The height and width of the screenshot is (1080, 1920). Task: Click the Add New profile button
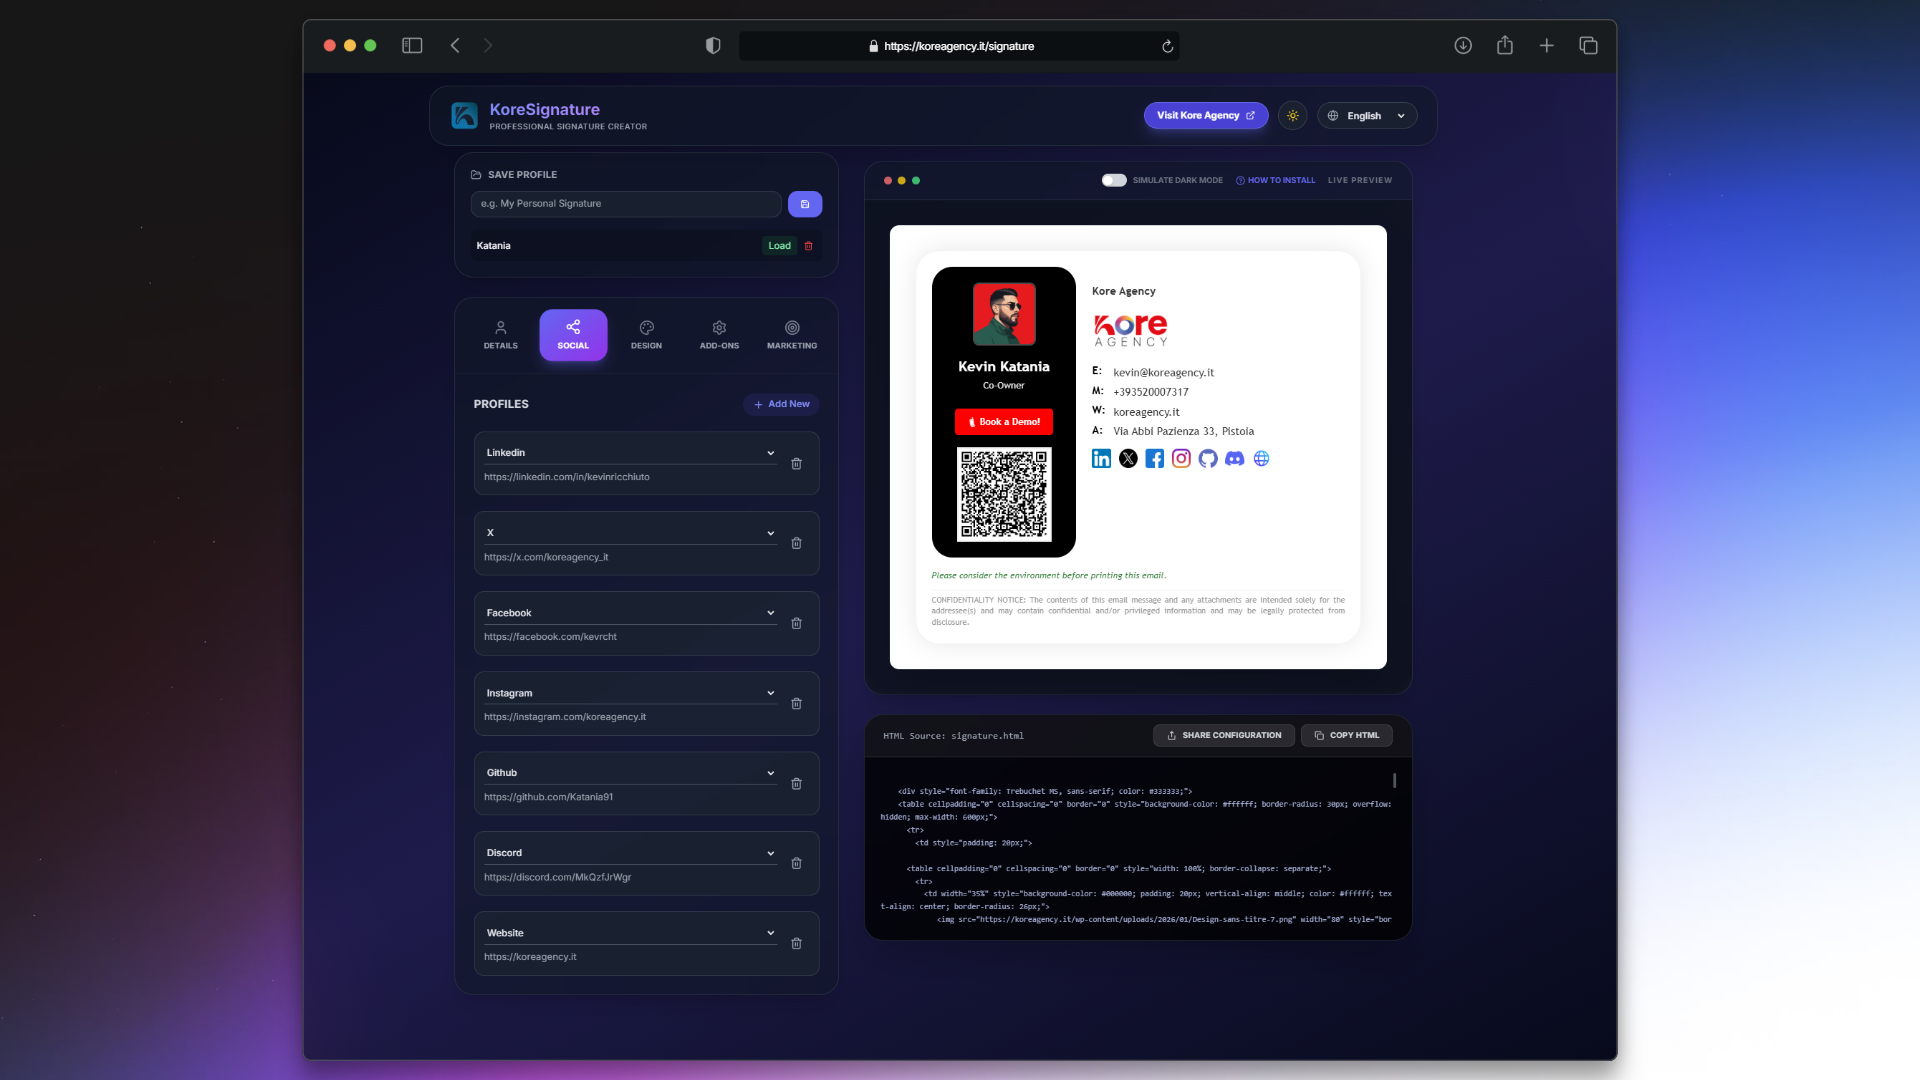(x=781, y=404)
